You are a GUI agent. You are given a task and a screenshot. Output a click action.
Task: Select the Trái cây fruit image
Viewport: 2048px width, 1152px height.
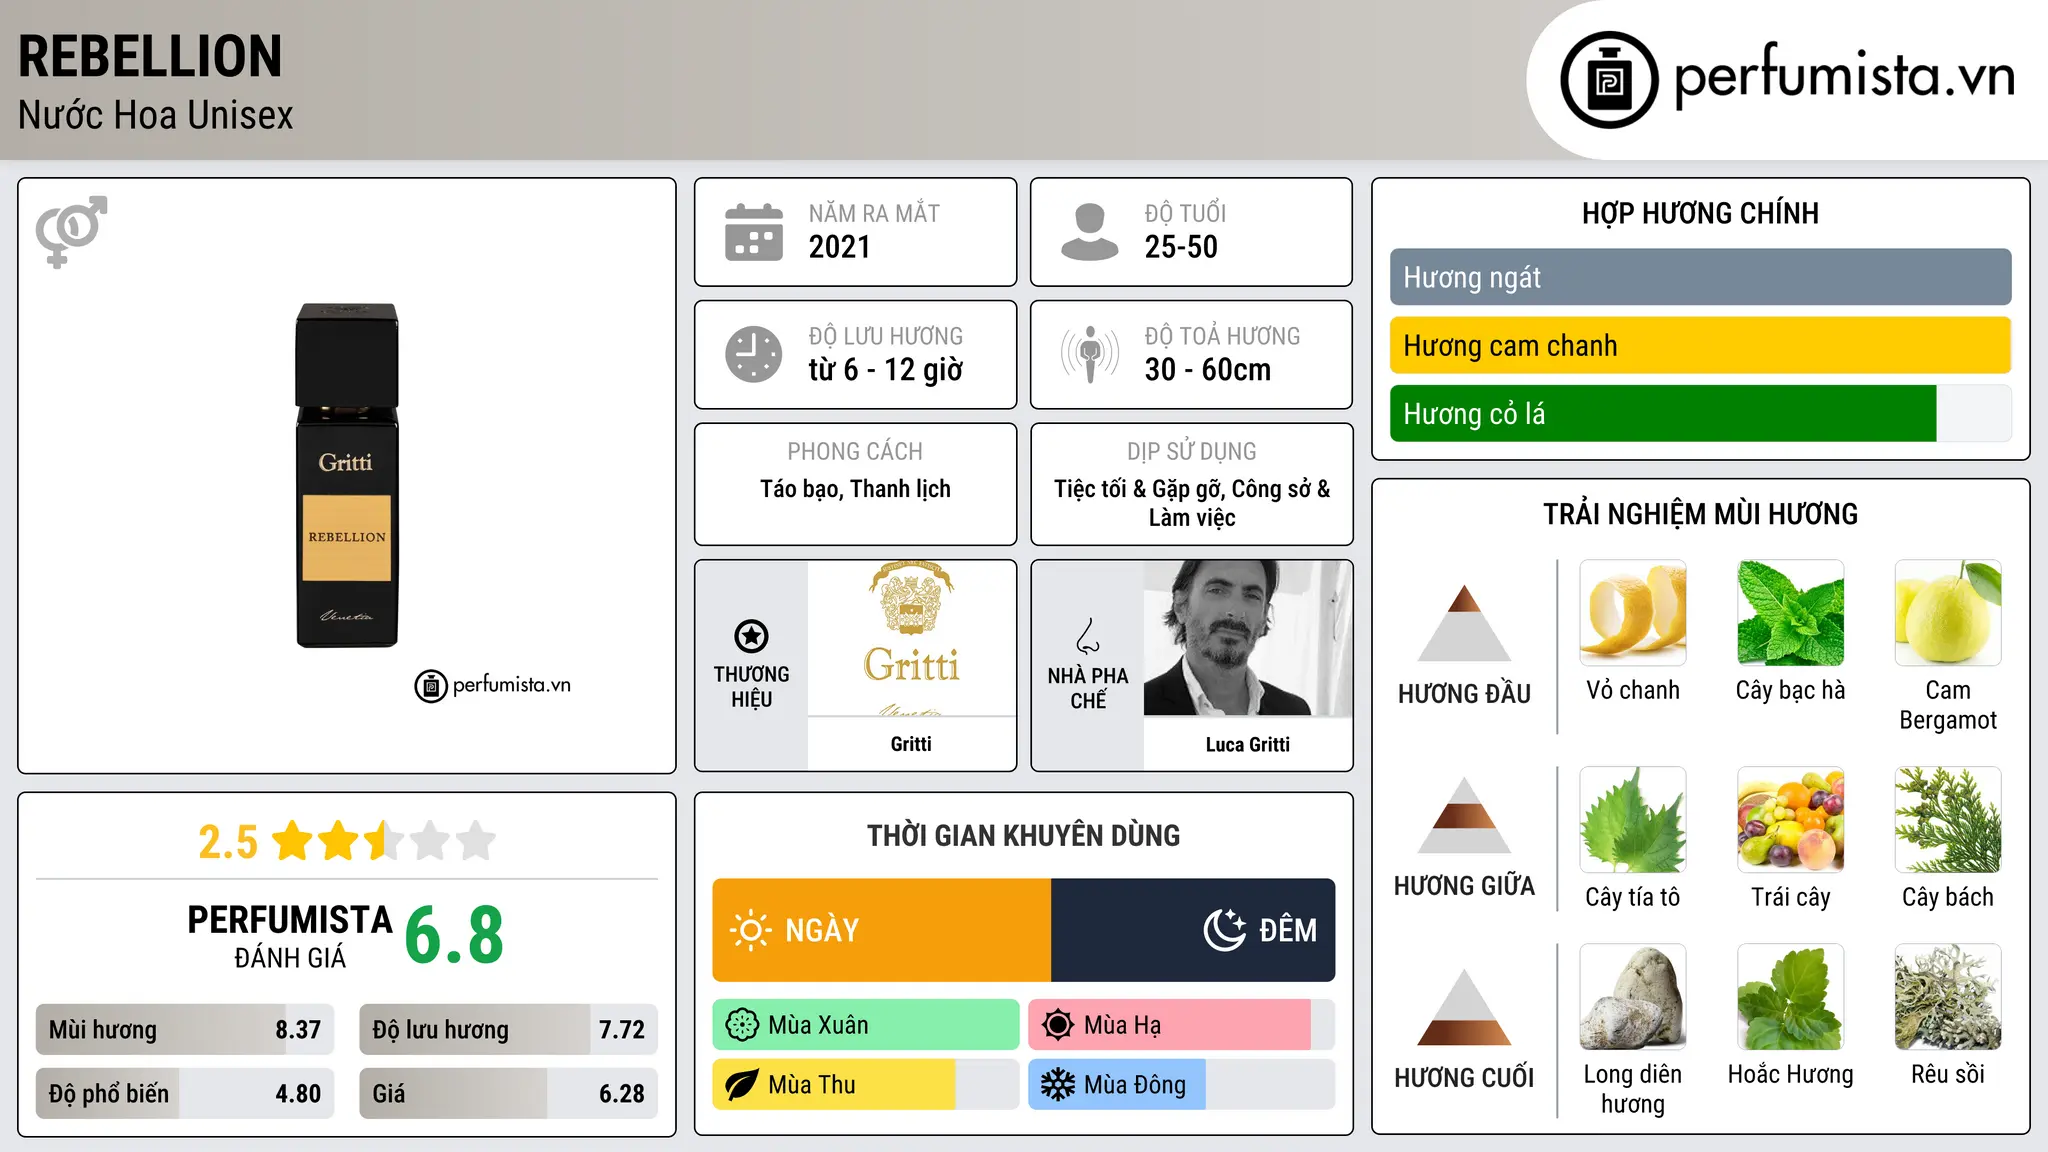[x=1790, y=820]
